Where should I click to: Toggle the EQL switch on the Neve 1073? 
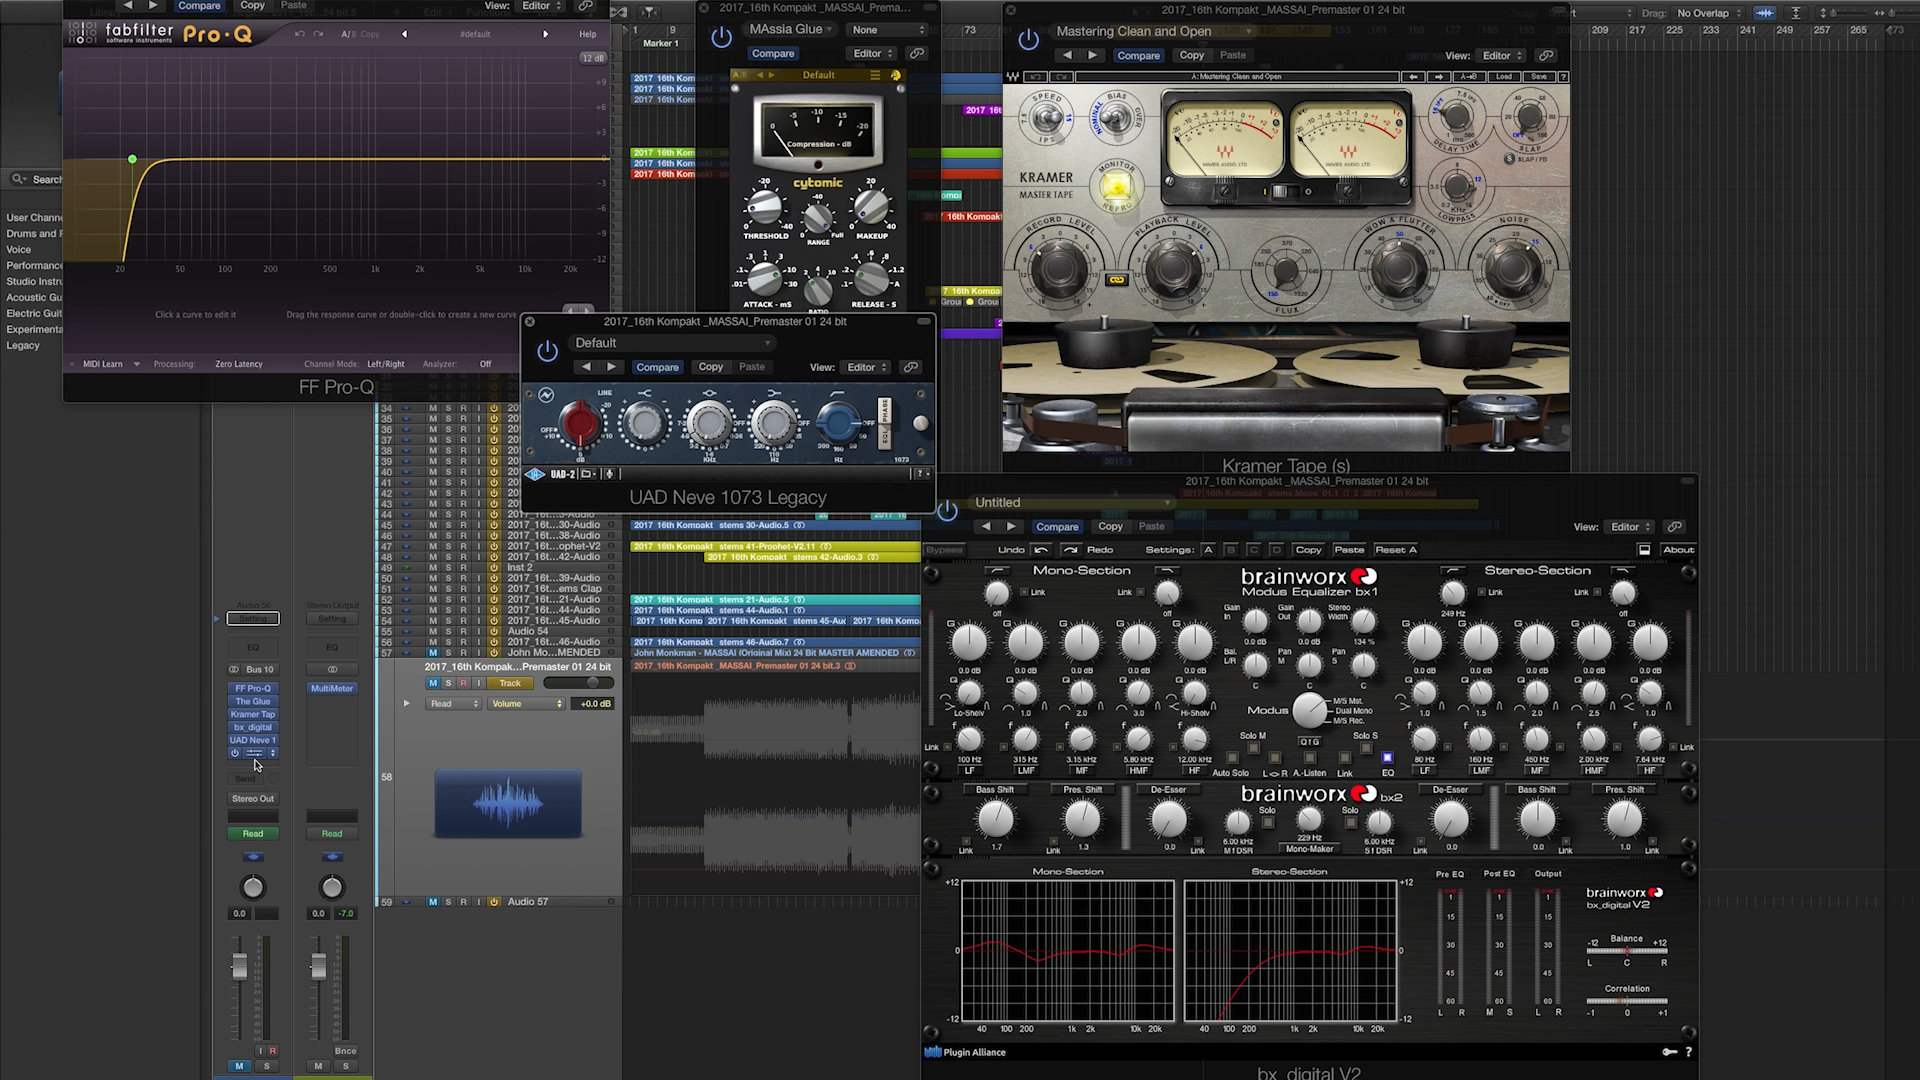pos(884,437)
